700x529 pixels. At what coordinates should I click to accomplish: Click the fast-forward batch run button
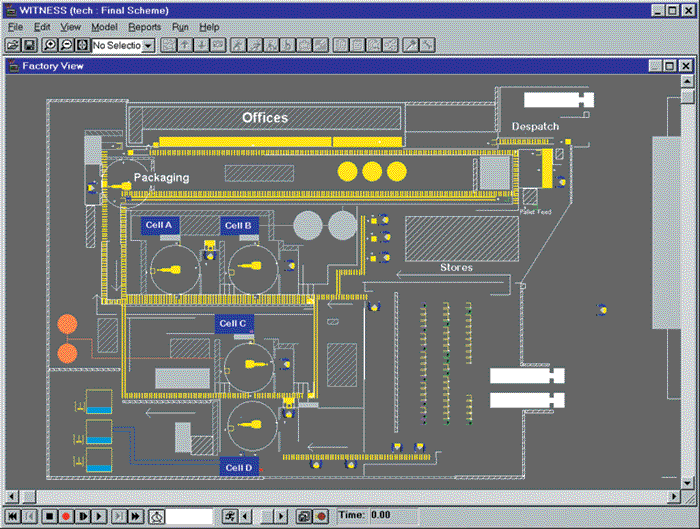pyautogui.click(x=134, y=516)
